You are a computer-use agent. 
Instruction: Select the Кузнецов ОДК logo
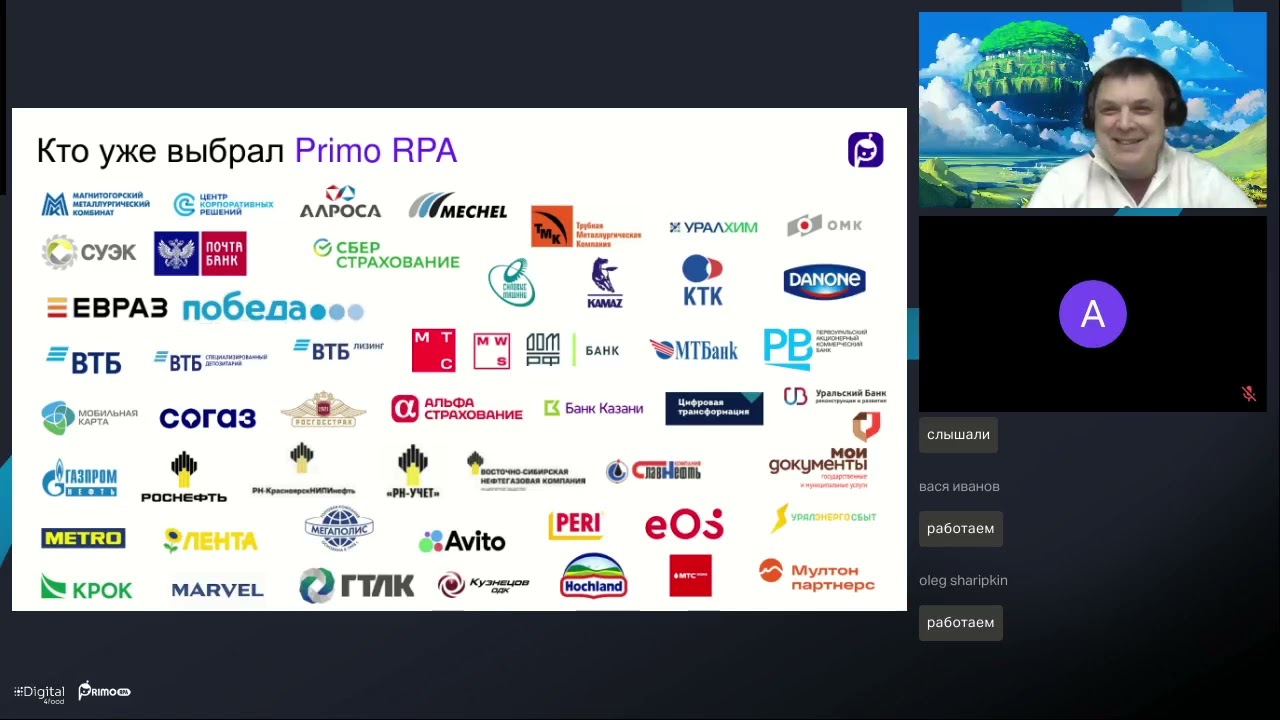484,585
